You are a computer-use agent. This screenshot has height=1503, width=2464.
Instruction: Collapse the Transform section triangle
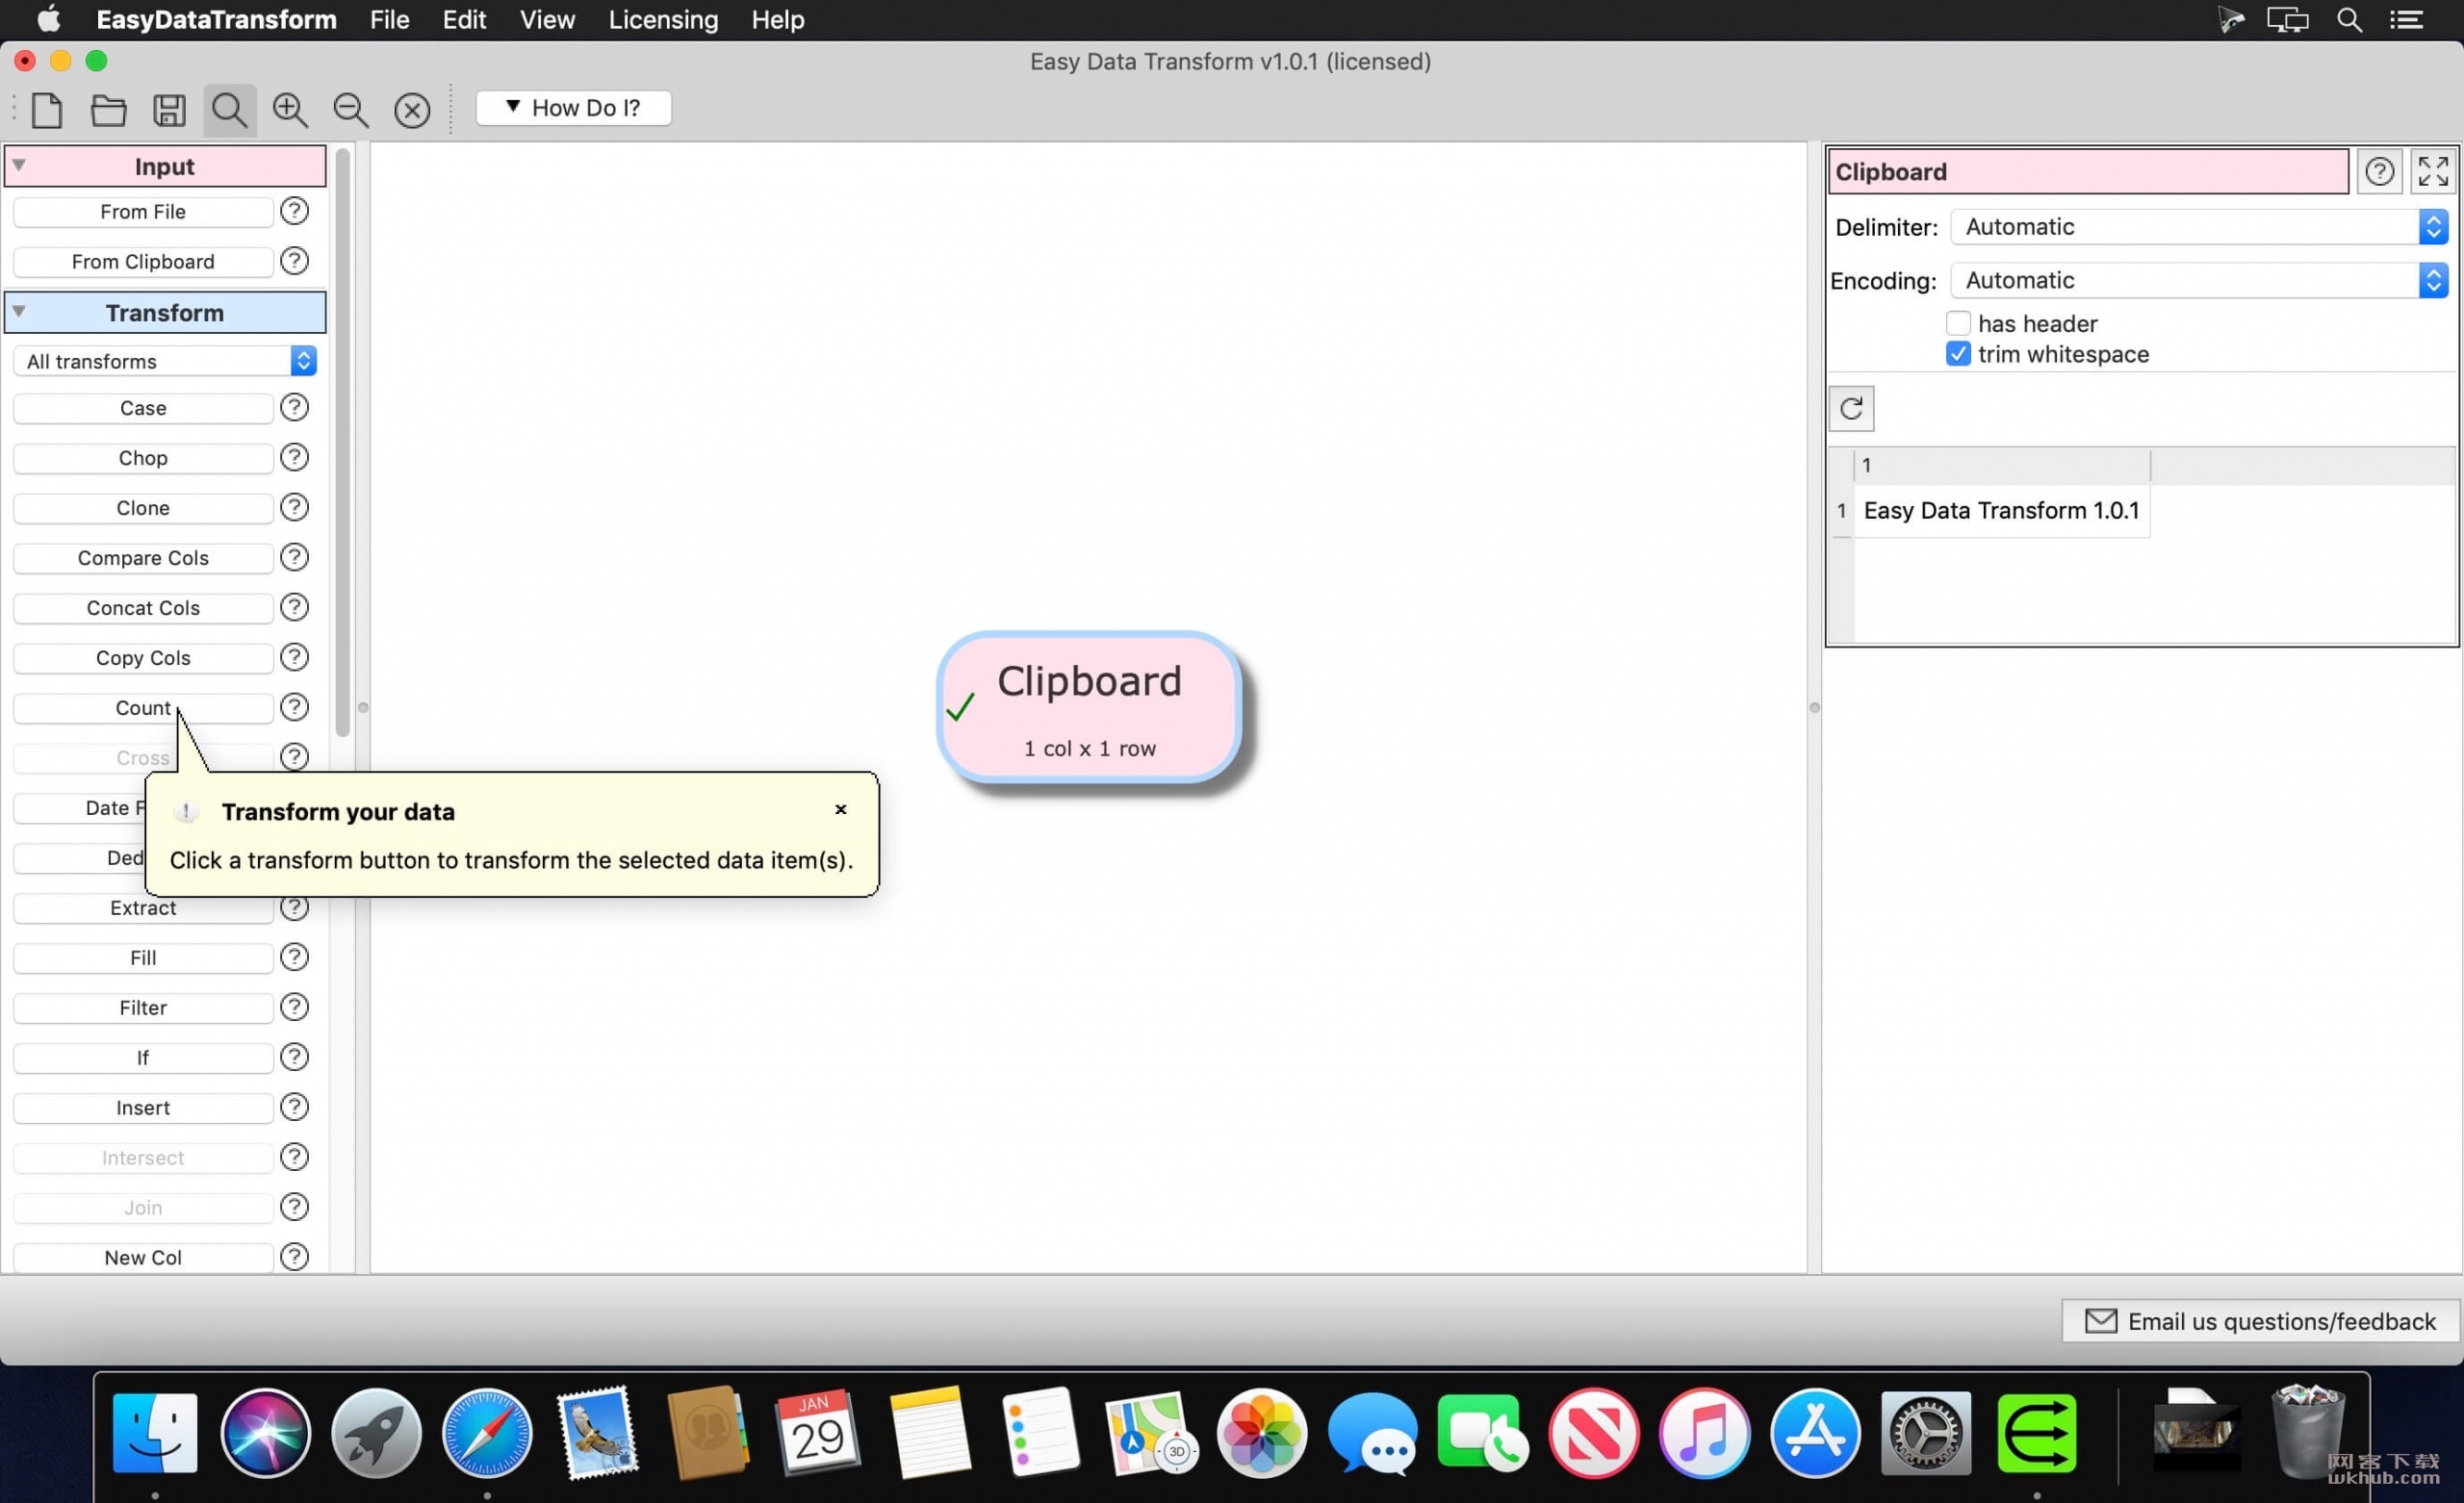(x=19, y=311)
